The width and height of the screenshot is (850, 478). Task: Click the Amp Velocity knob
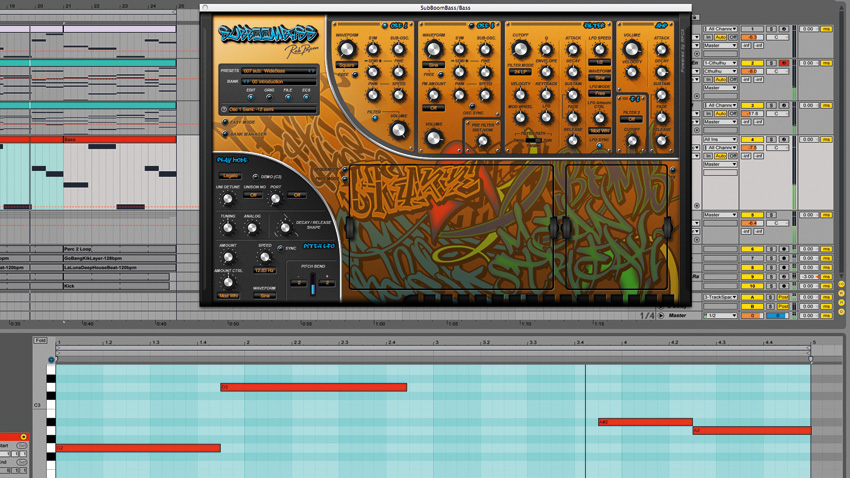(x=632, y=73)
